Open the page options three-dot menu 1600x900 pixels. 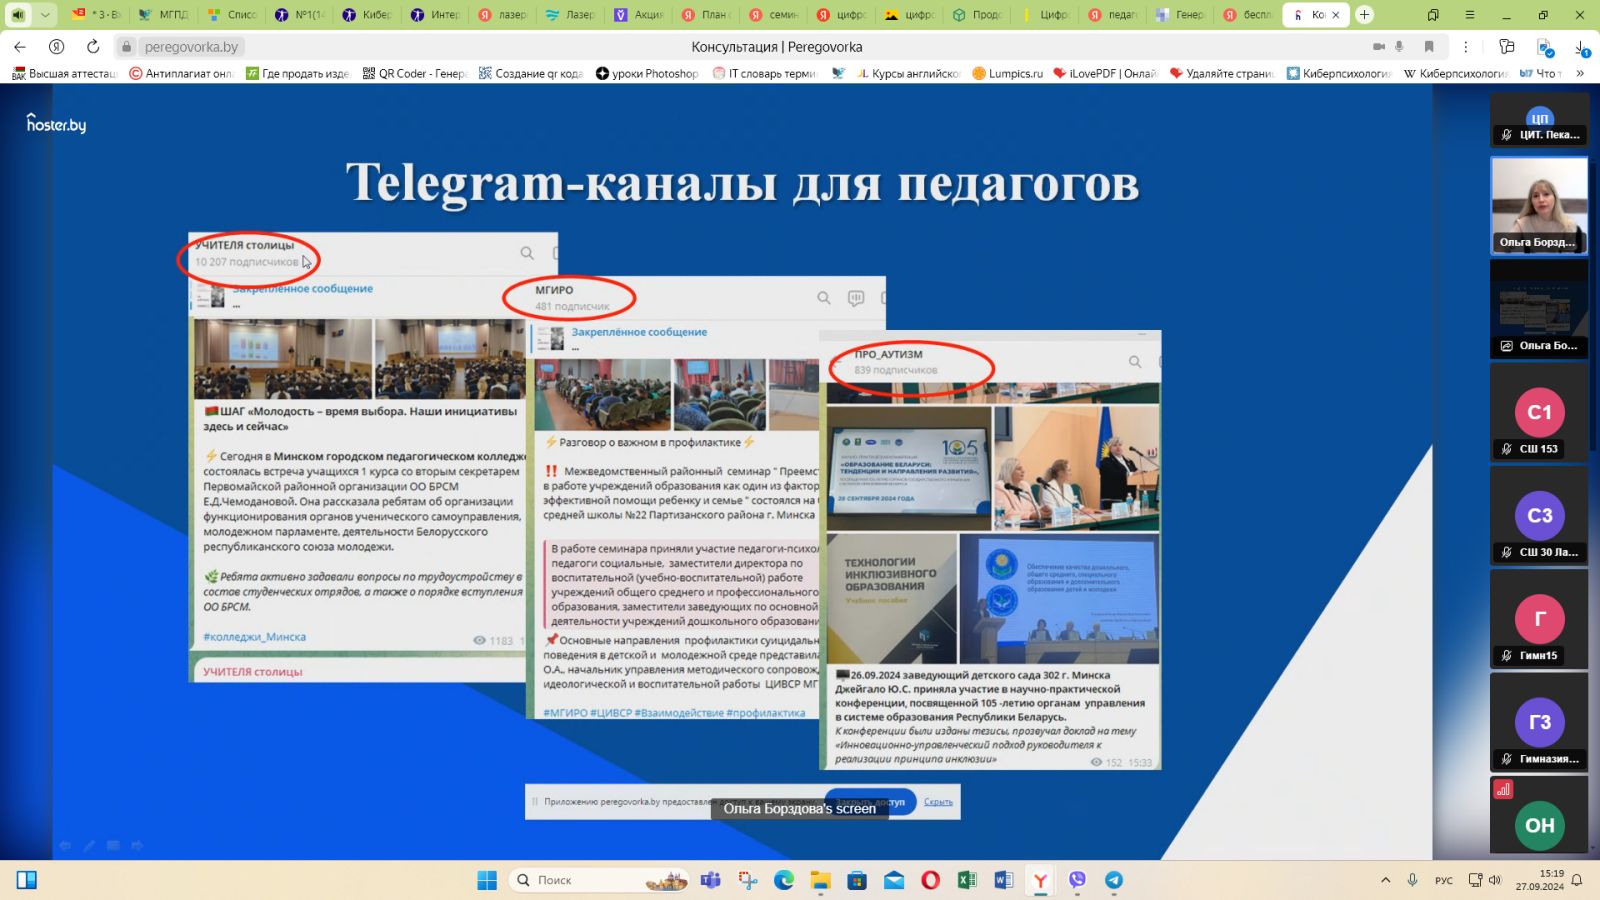coord(1465,47)
